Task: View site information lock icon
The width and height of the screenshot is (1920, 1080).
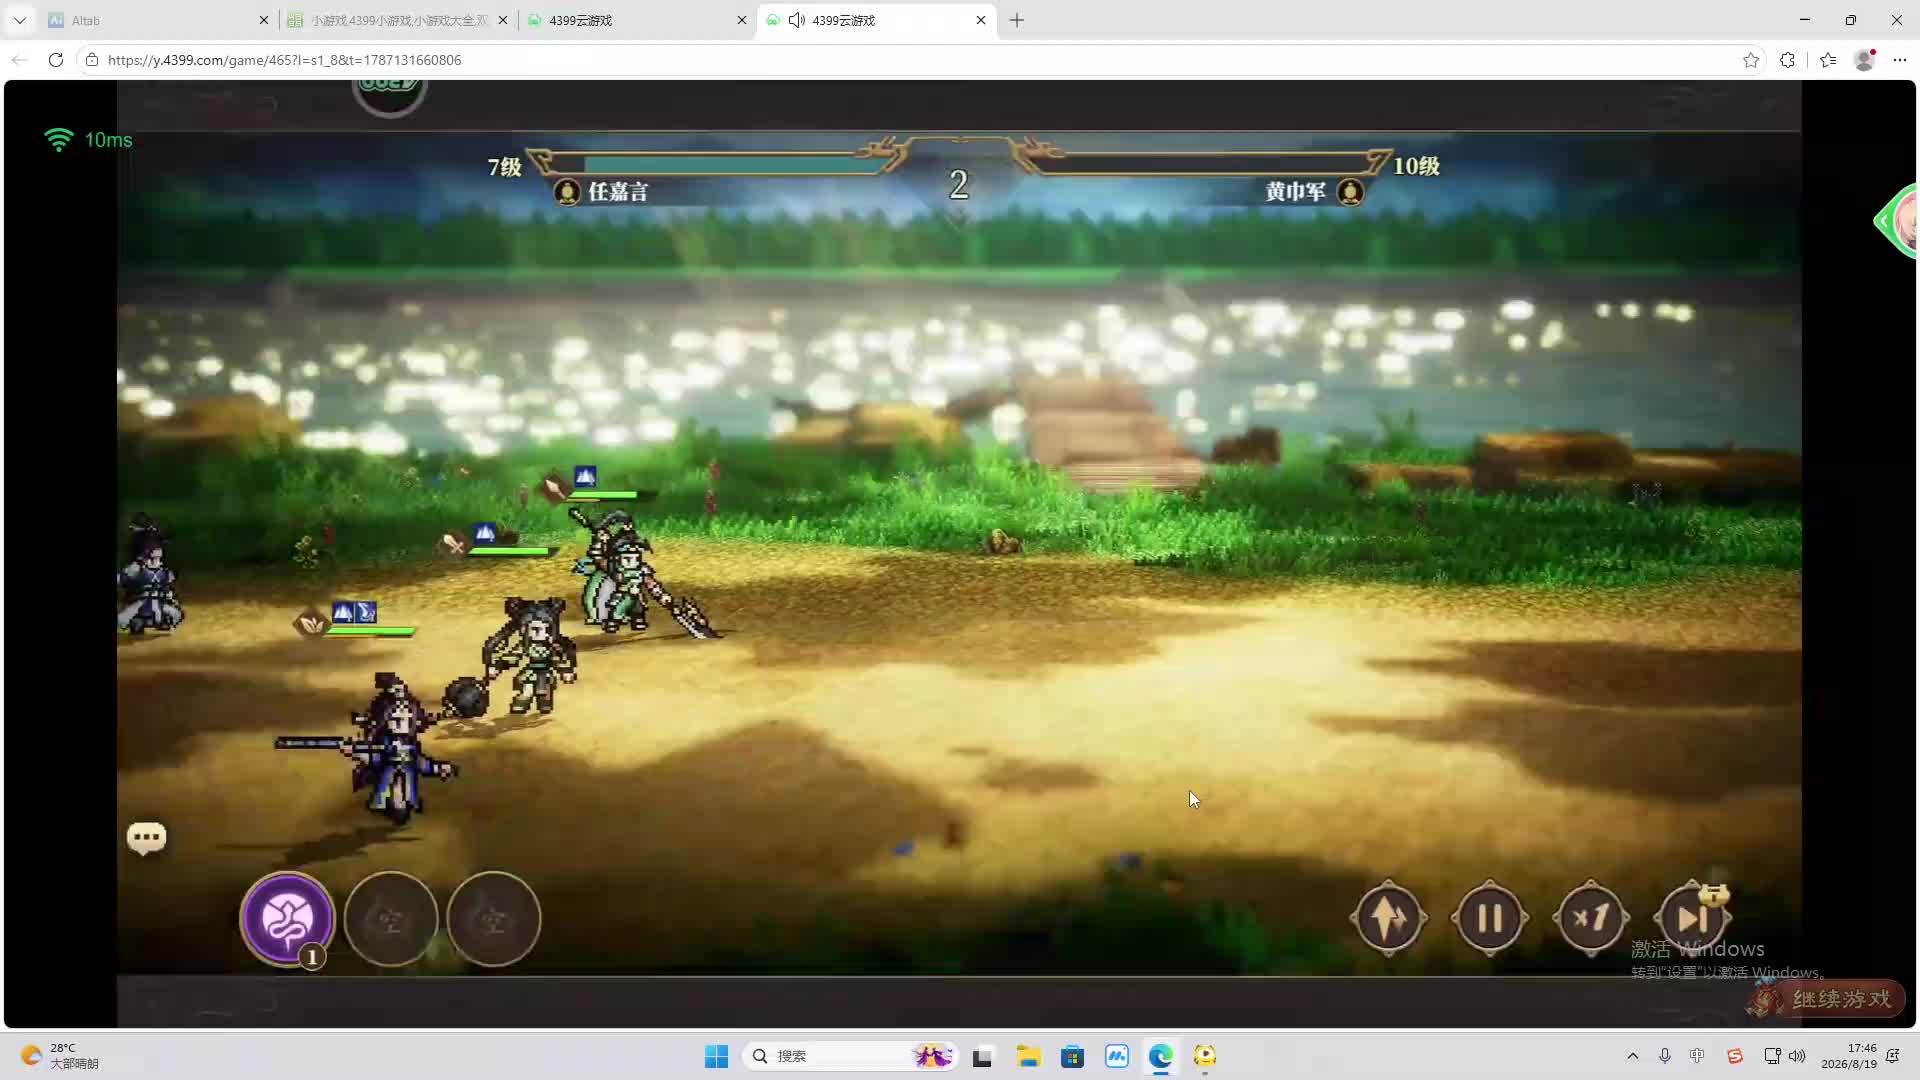Action: [92, 60]
